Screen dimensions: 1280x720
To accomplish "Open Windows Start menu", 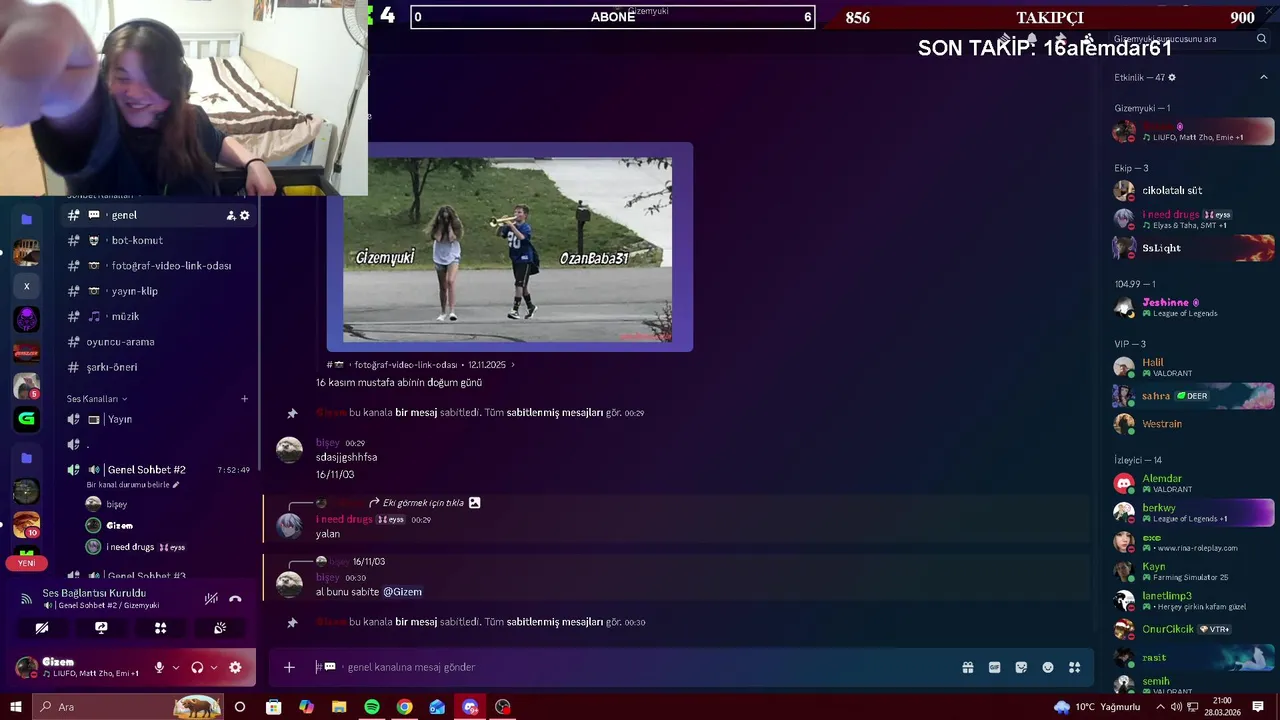I will click(15, 707).
